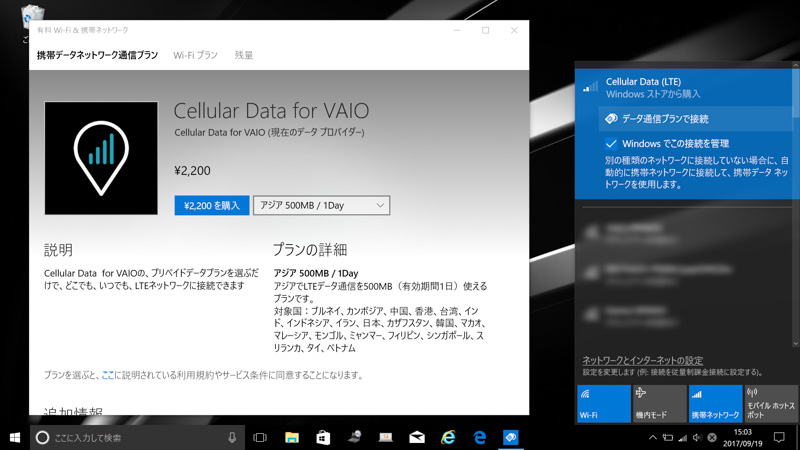Click the price text ¥2,200
The height and width of the screenshot is (450, 800).
click(192, 170)
